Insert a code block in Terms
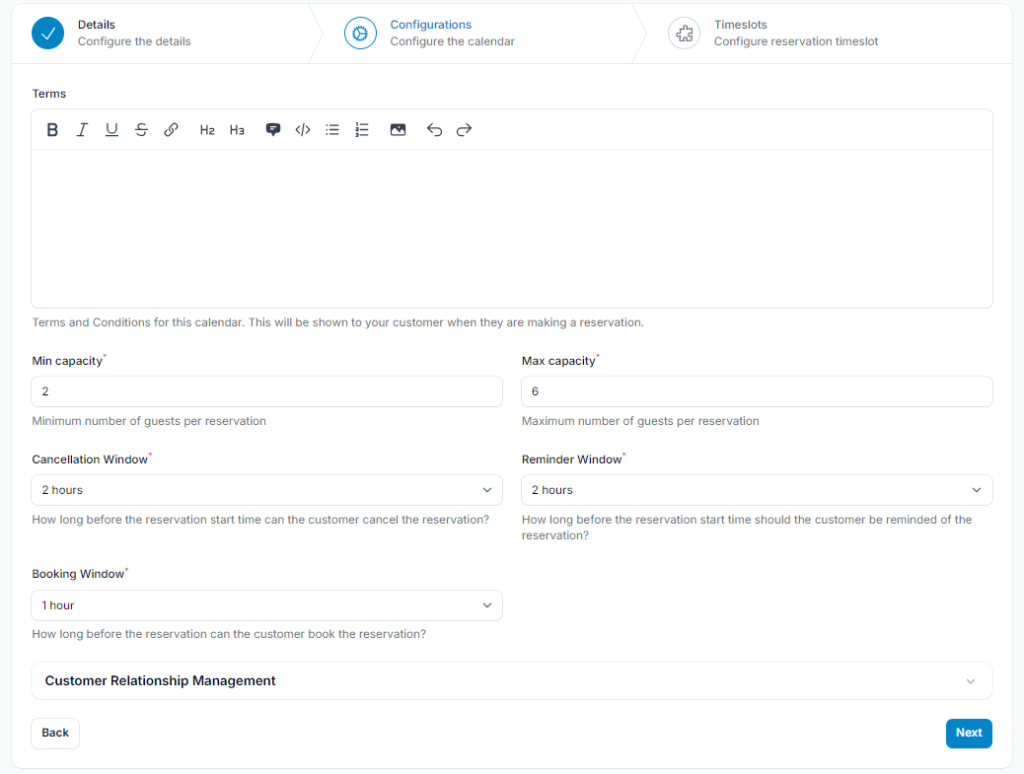The image size is (1024, 774). click(x=302, y=130)
